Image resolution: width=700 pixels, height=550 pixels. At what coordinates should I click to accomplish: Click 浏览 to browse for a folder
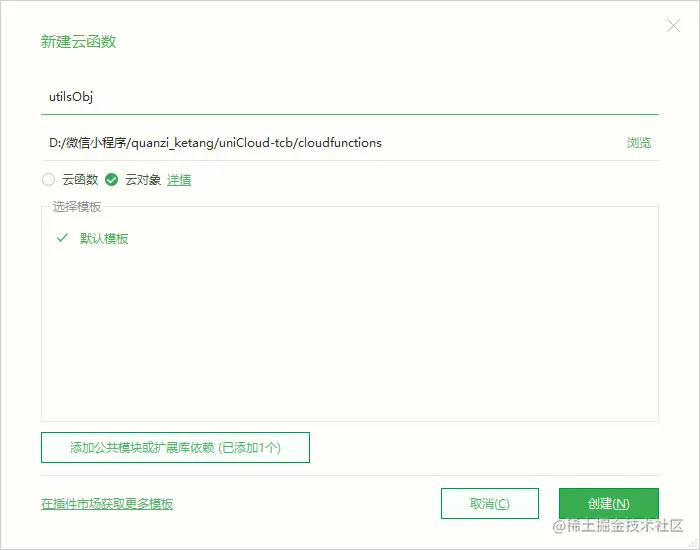[639, 143]
